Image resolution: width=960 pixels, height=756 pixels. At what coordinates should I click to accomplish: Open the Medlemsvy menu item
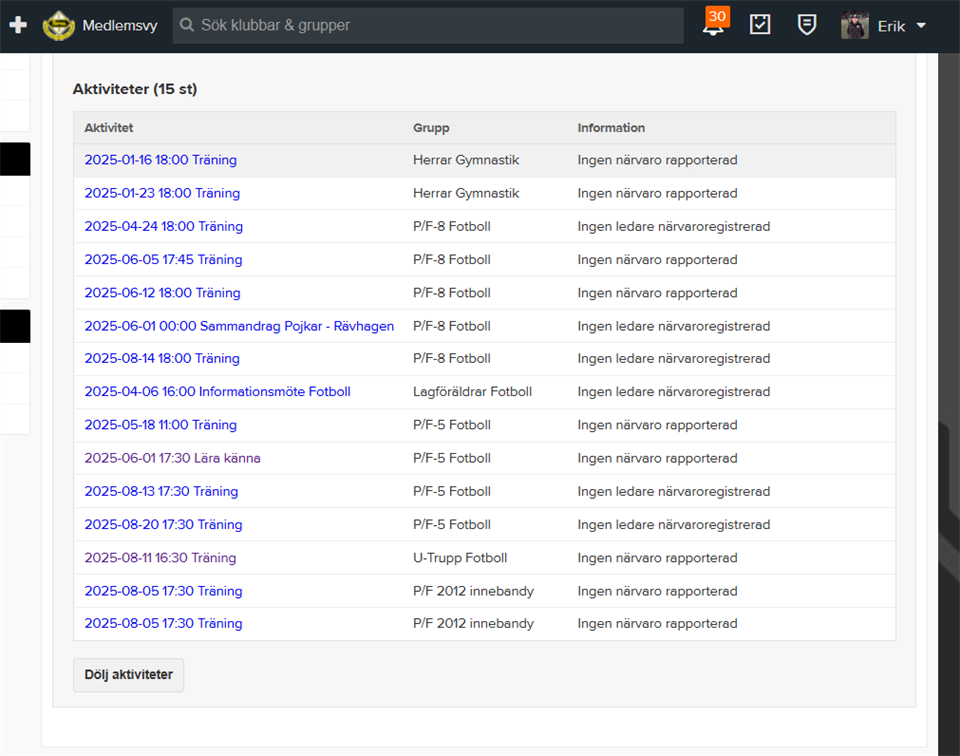[x=120, y=26]
